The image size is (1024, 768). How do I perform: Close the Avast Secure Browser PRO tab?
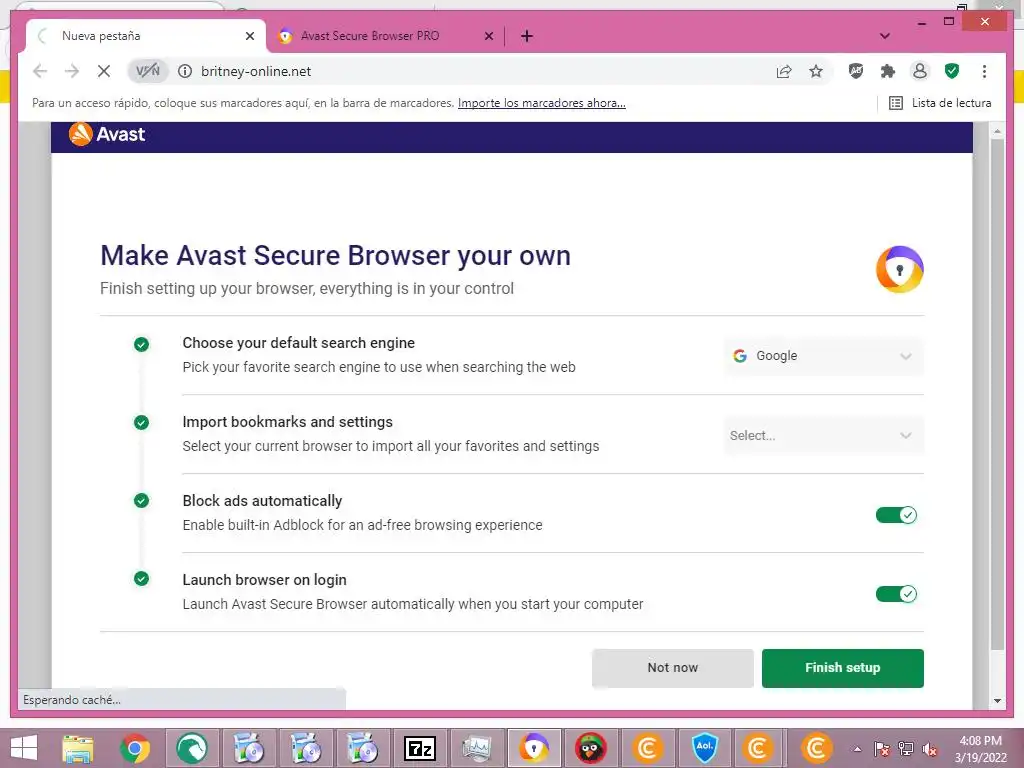tap(488, 36)
